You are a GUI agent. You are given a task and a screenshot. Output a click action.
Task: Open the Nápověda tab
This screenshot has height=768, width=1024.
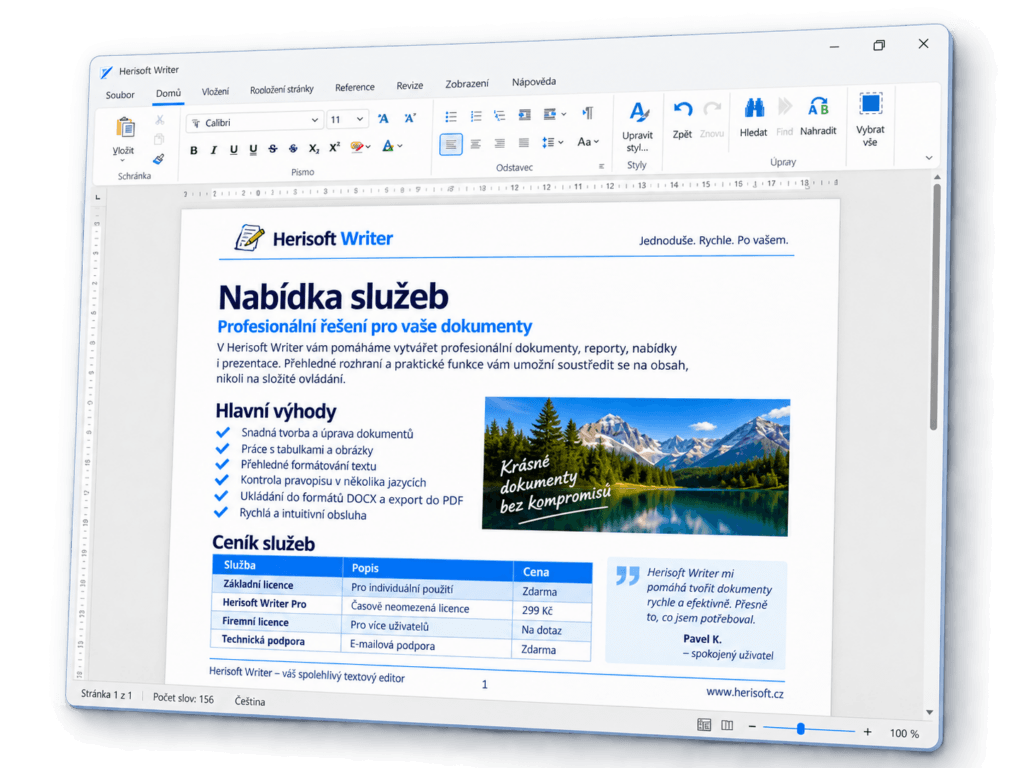click(x=534, y=82)
